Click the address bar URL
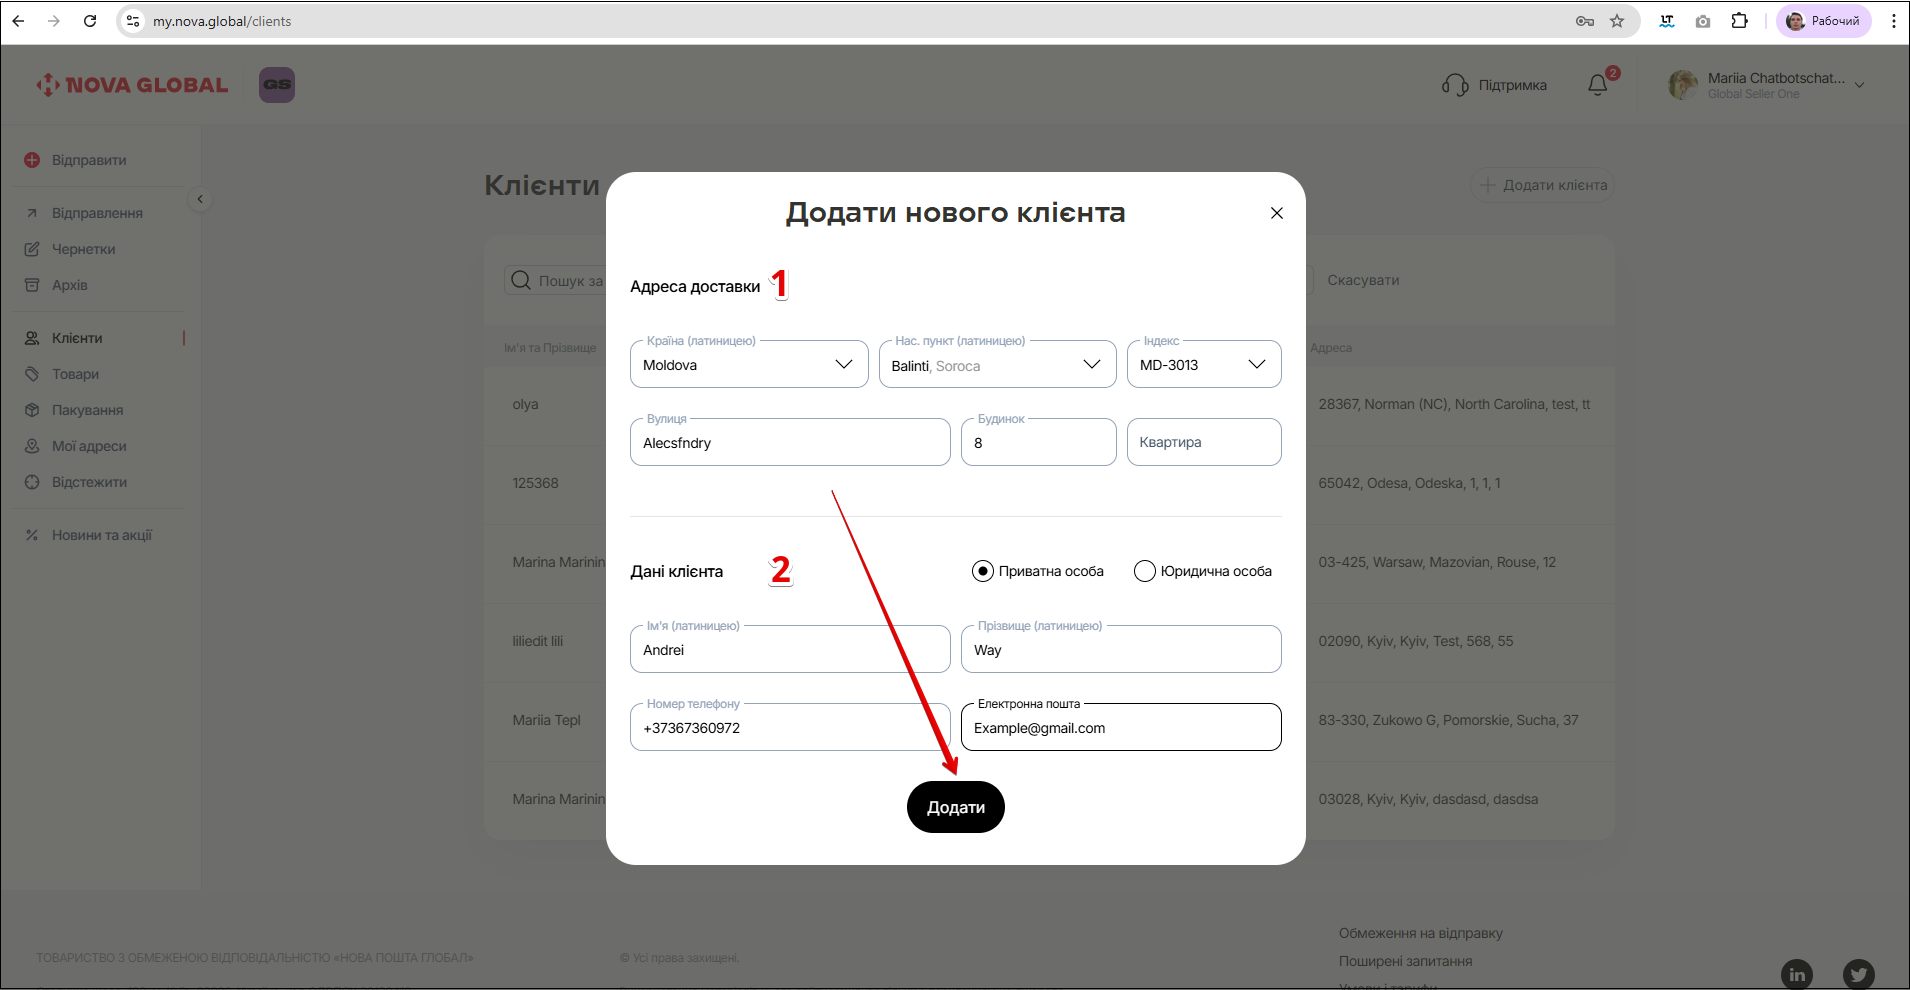This screenshot has width=1910, height=990. coord(222,21)
